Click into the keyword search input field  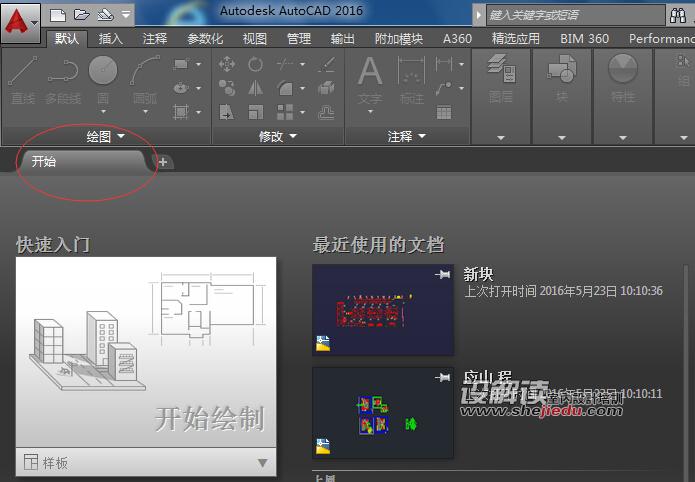(575, 16)
